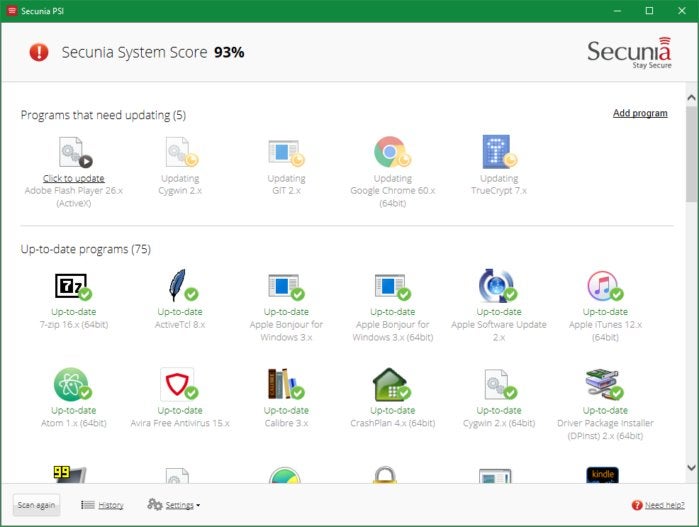The image size is (699, 527).
Task: Click the Secunia PSI title bar app icon
Action: tap(12, 11)
